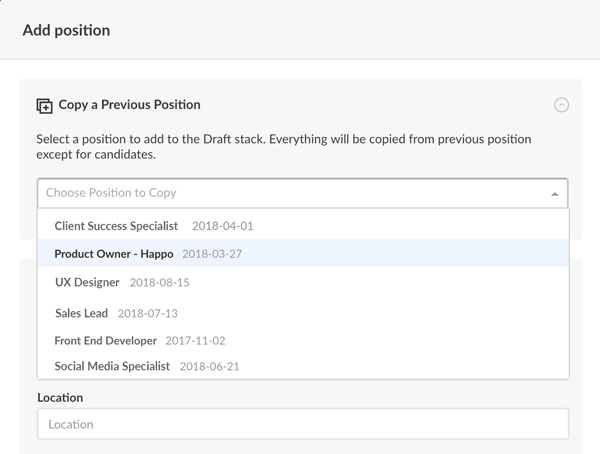The height and width of the screenshot is (454, 600).
Task: Click the Copy a Previous Position heading
Action: 129,105
